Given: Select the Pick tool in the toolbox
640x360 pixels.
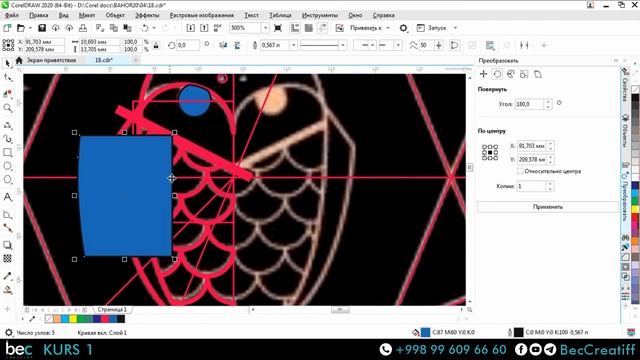Looking at the screenshot, I should click(x=7, y=63).
